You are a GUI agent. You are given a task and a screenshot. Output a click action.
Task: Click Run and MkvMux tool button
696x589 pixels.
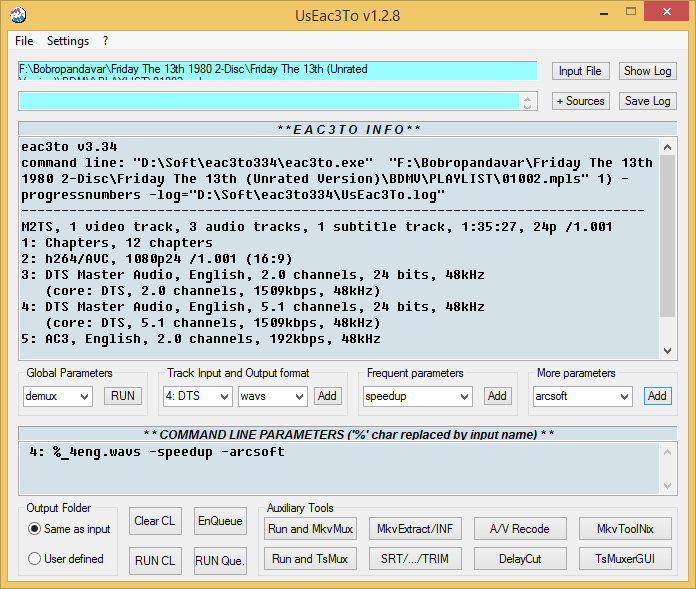tap(310, 529)
